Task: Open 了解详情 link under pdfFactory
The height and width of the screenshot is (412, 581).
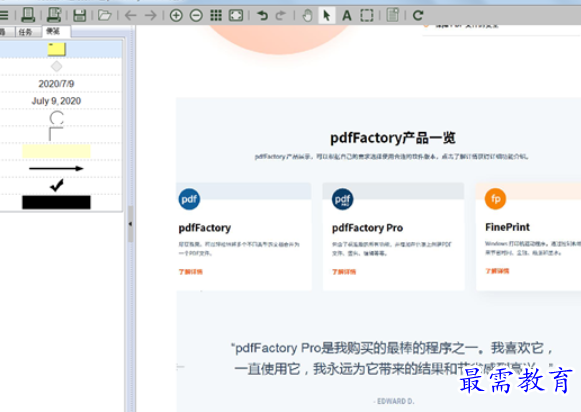Action: [x=190, y=272]
